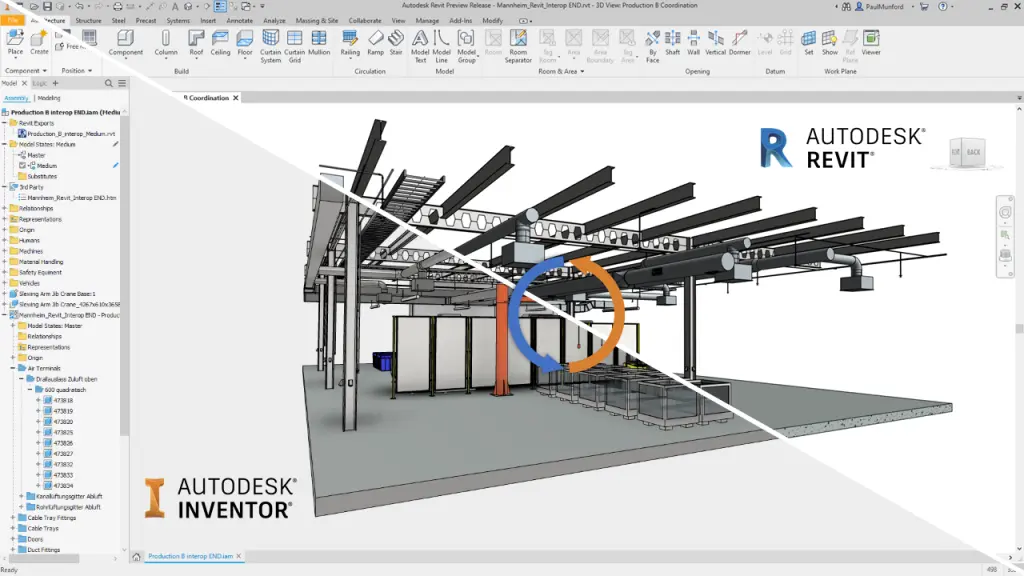Click the Modify tab toggle on the ribbon
This screenshot has width=1024, height=576.
coord(491,19)
